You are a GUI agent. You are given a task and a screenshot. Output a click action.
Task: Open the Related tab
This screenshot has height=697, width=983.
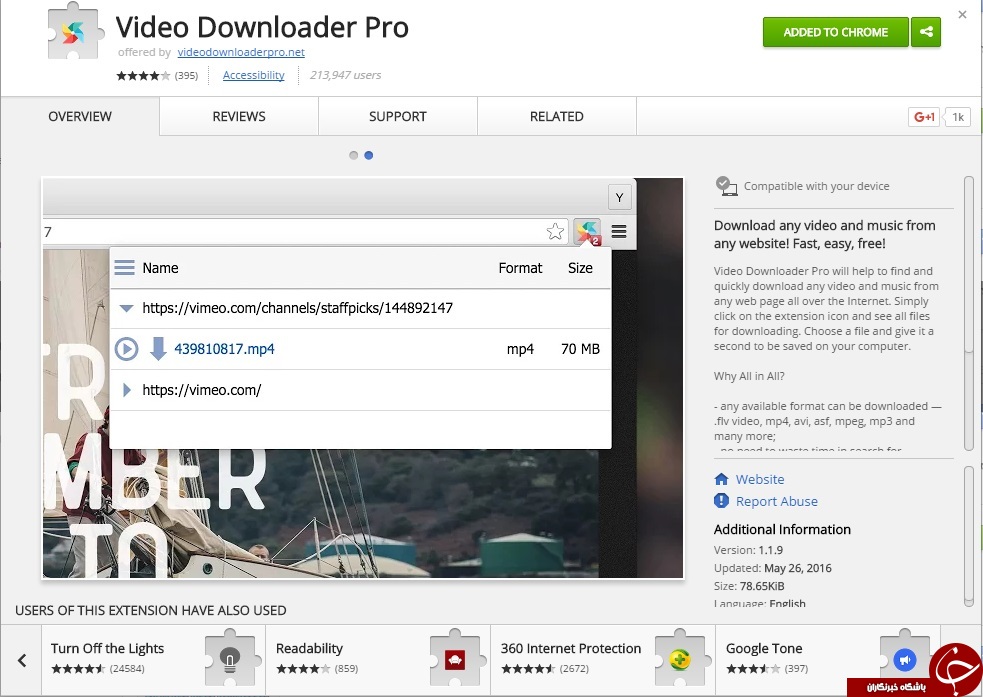[557, 117]
